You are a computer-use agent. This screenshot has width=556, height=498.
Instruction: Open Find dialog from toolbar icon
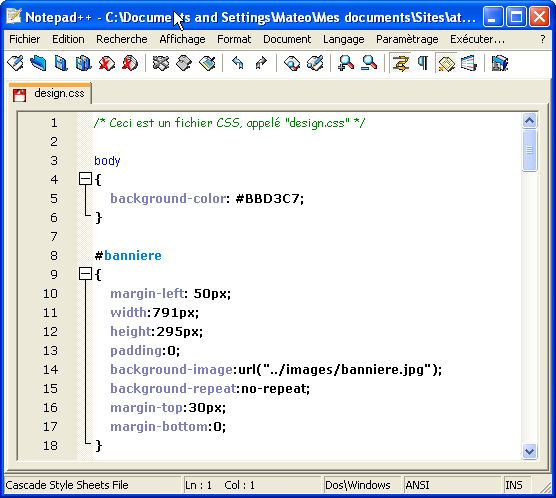(x=292, y=64)
